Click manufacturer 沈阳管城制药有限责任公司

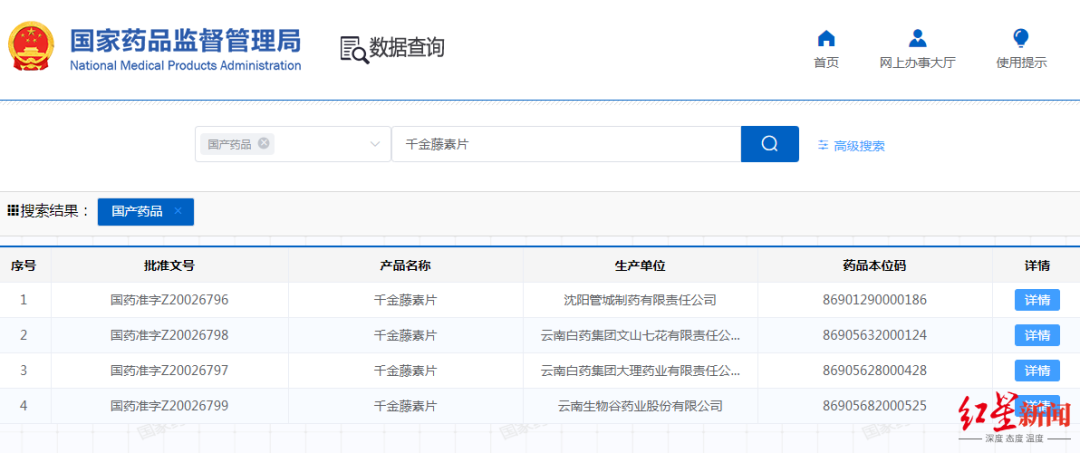pyautogui.click(x=640, y=300)
